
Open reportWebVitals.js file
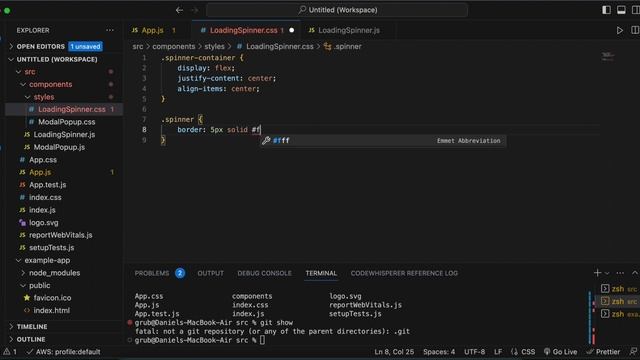pyautogui.click(x=60, y=235)
